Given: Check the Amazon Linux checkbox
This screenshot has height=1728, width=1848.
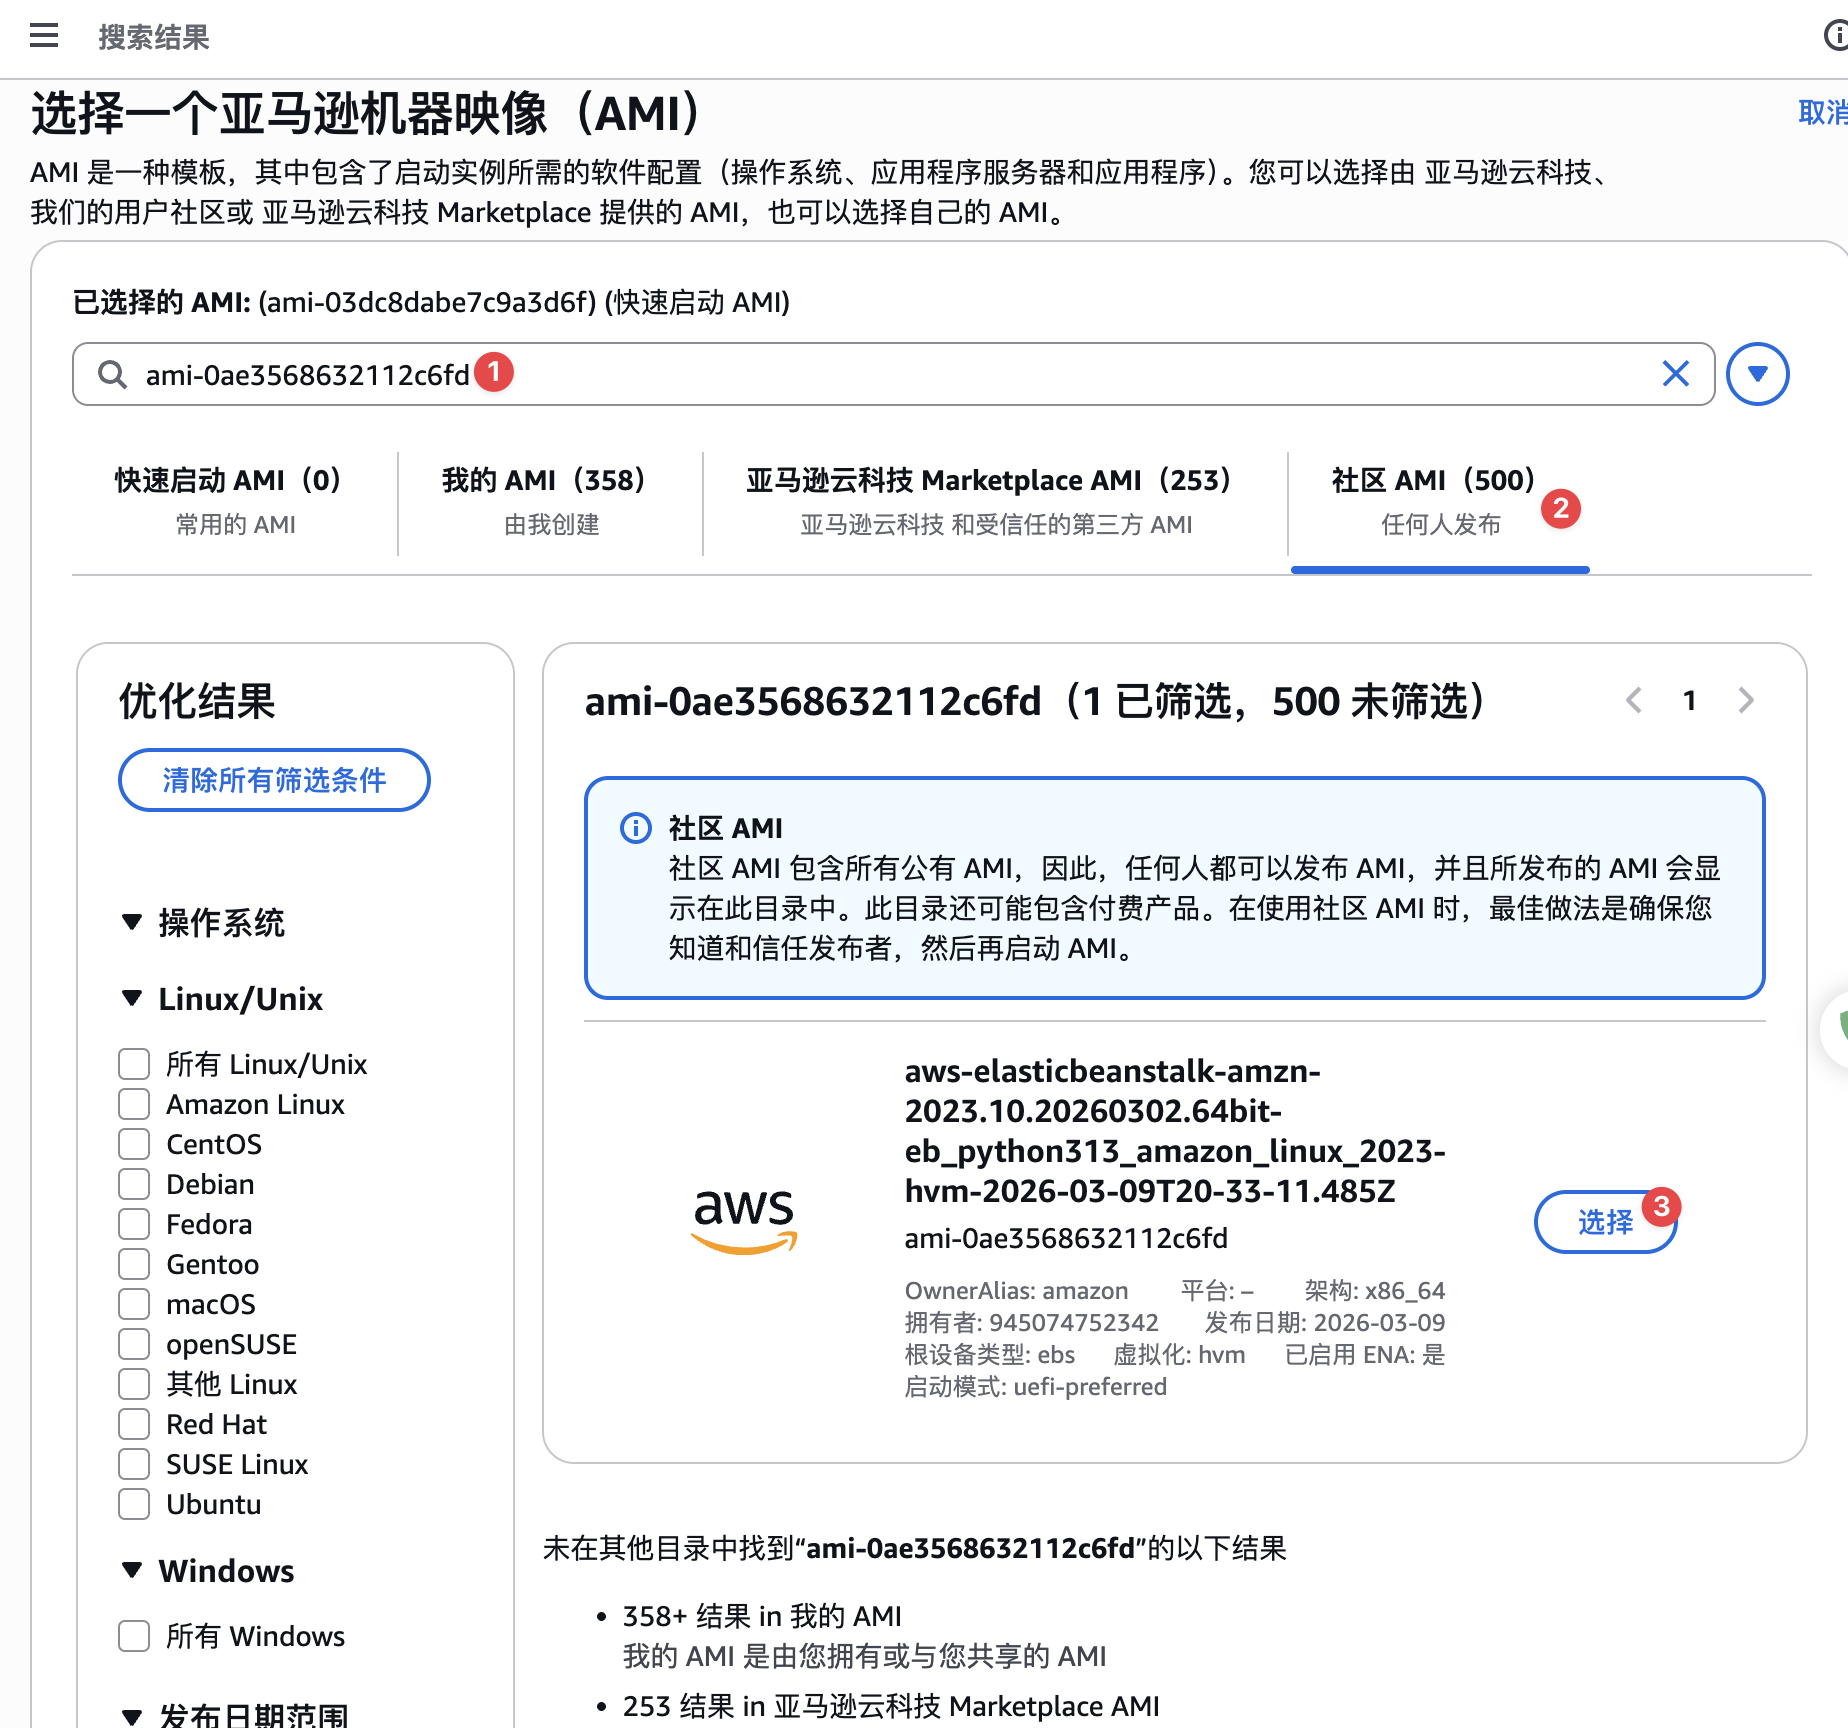Looking at the screenshot, I should click(x=134, y=1103).
